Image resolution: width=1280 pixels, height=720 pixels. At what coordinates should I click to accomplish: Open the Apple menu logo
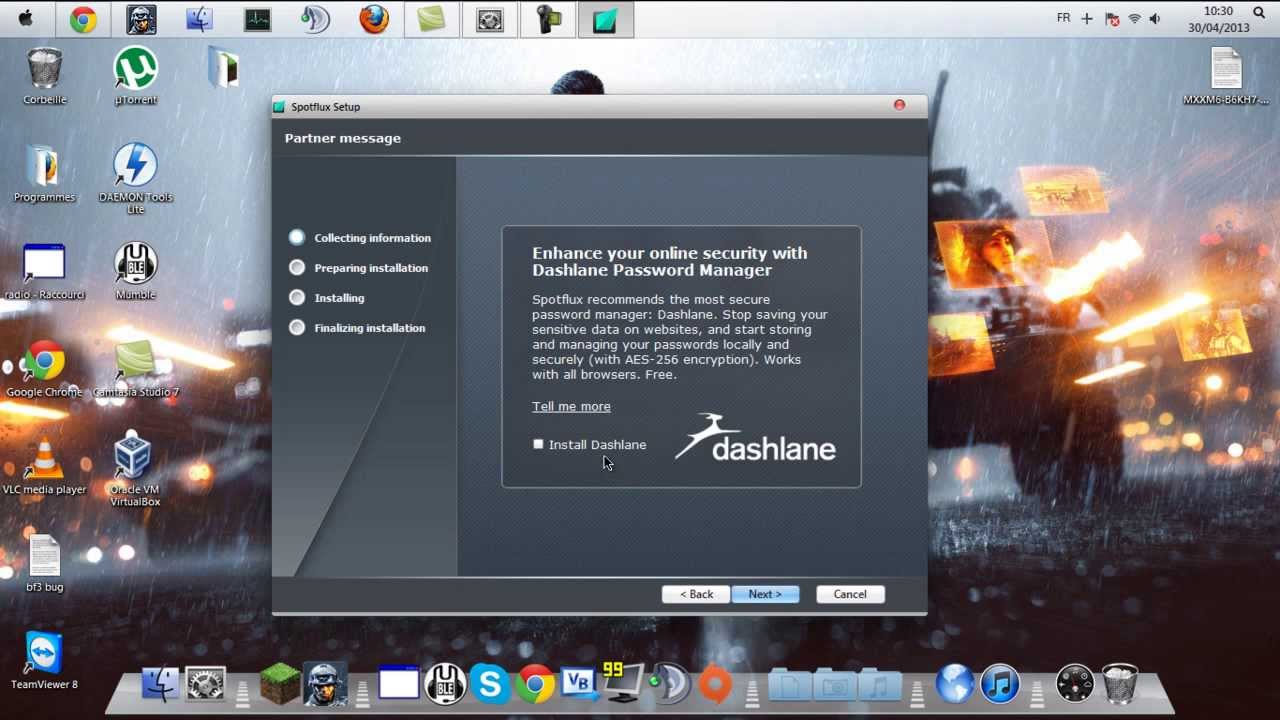[26, 18]
